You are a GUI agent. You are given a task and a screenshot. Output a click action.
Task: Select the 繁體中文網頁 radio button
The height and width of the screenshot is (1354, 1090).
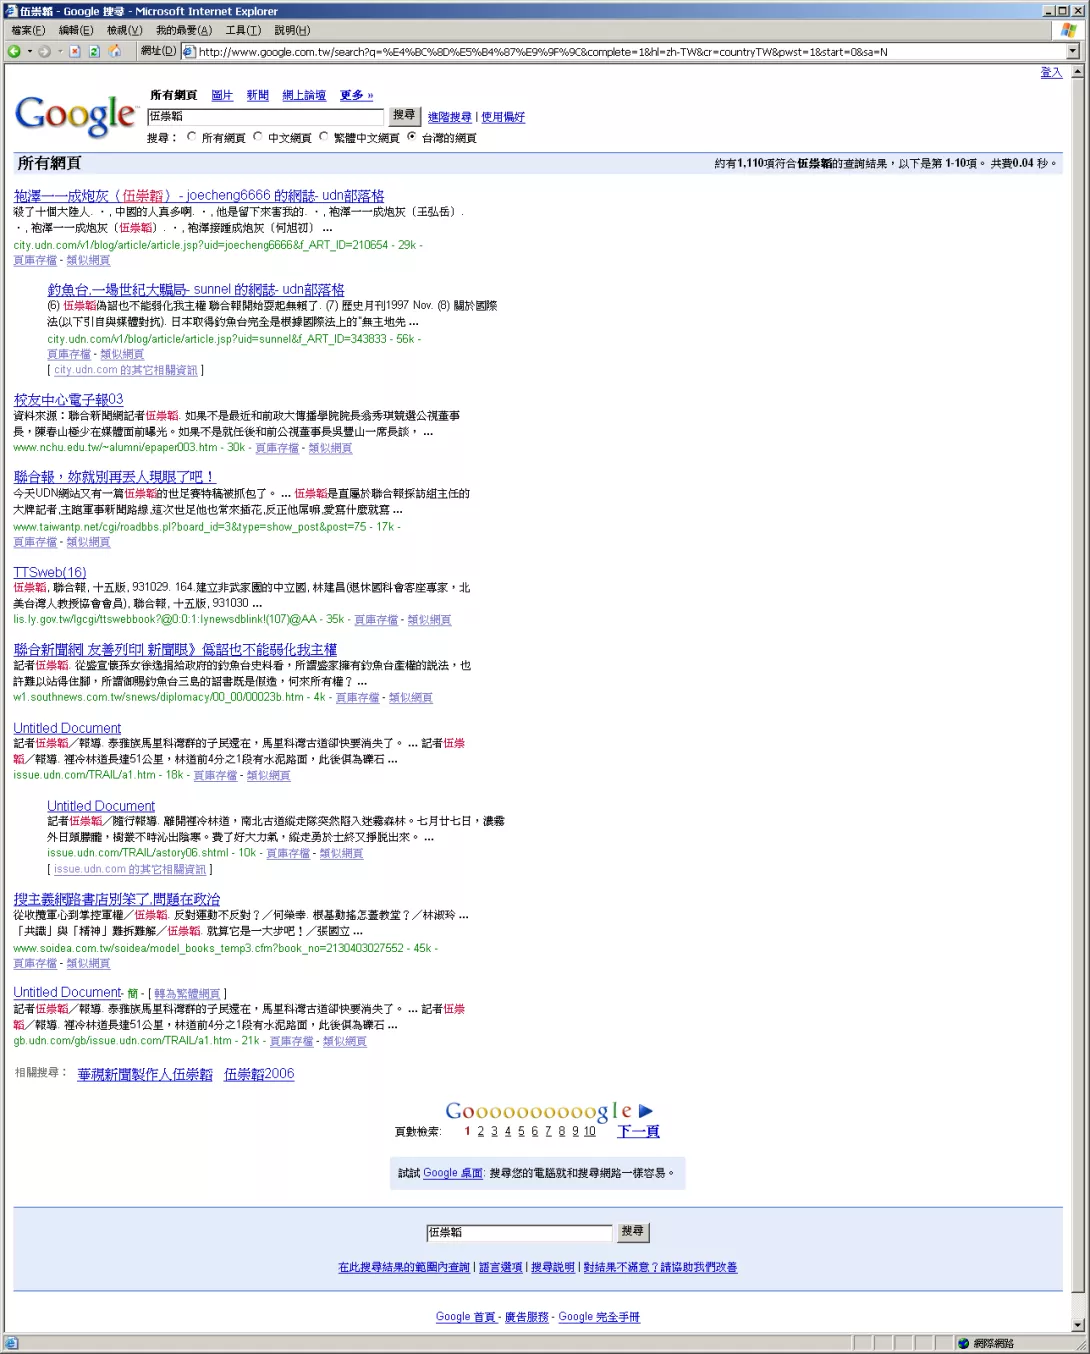pyautogui.click(x=324, y=137)
